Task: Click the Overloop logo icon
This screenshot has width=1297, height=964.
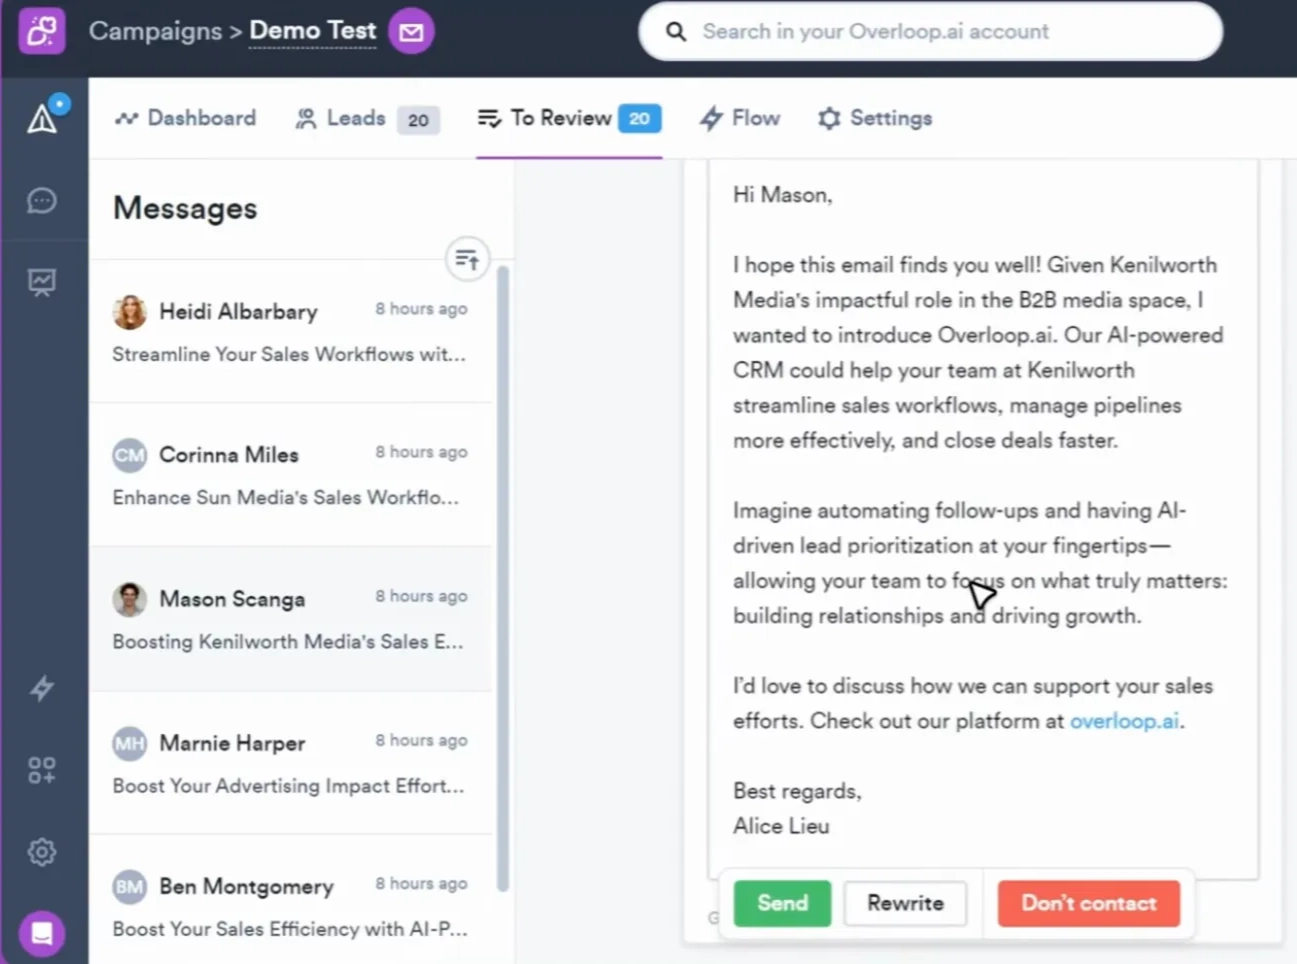Action: pos(41,31)
